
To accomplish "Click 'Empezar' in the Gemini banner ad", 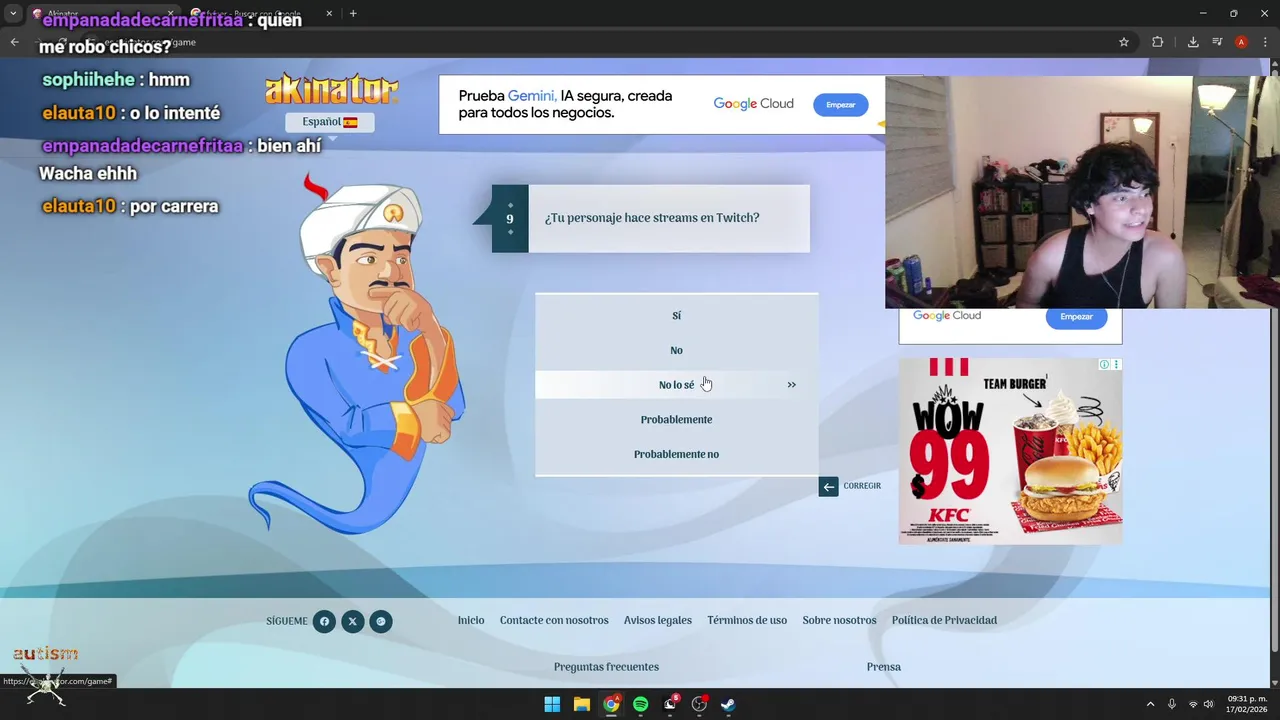I will coord(841,105).
